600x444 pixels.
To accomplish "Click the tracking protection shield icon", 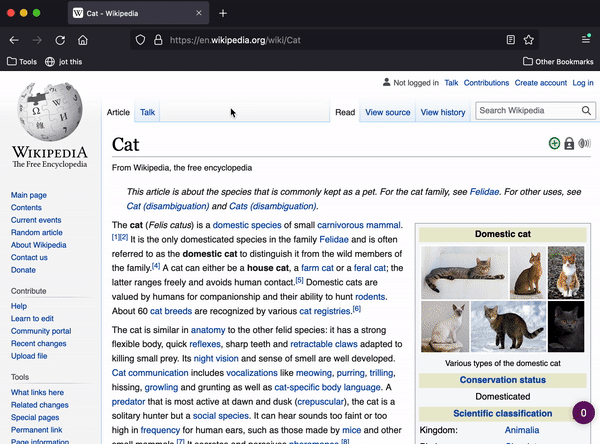I will click(140, 40).
